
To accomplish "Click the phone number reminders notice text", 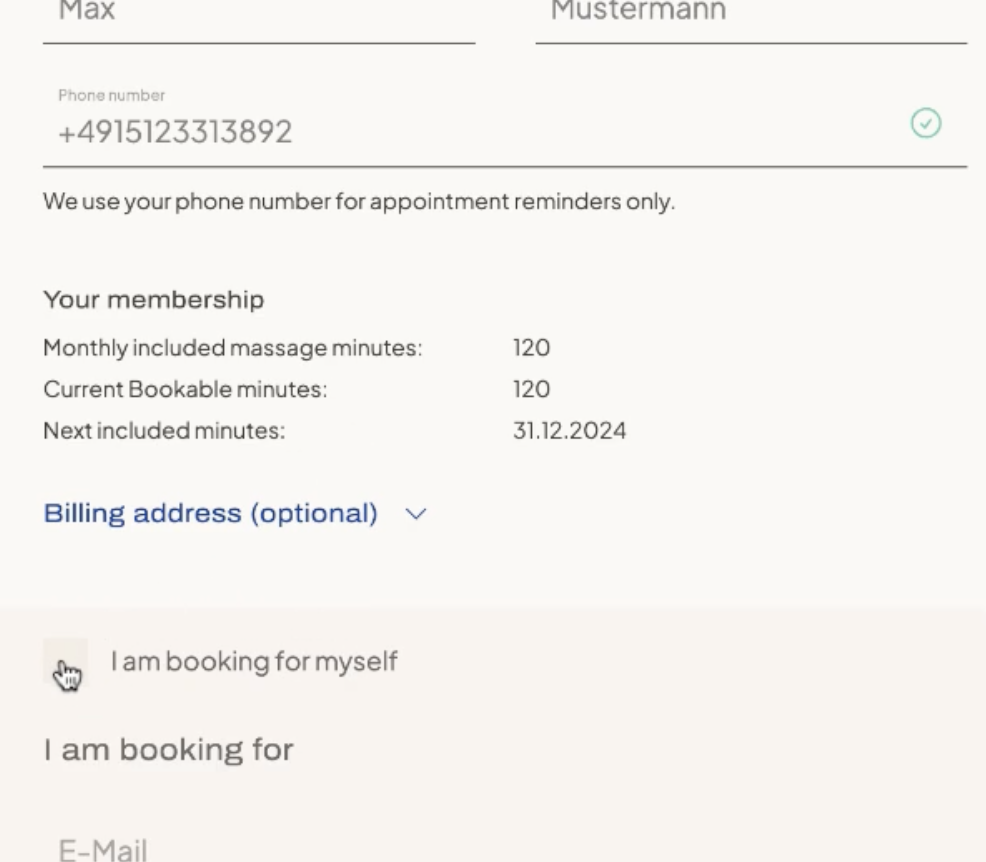I will point(359,202).
